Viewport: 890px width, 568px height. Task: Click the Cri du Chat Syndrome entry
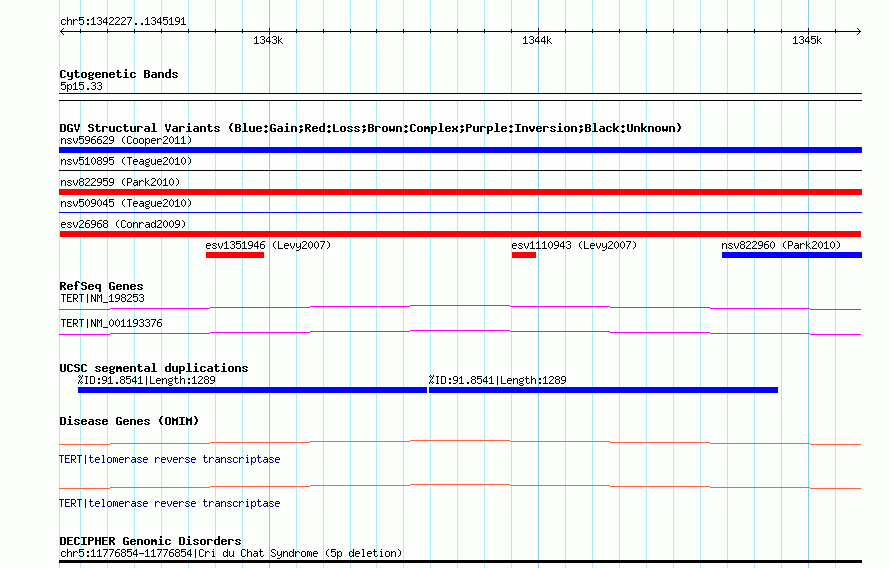231,553
